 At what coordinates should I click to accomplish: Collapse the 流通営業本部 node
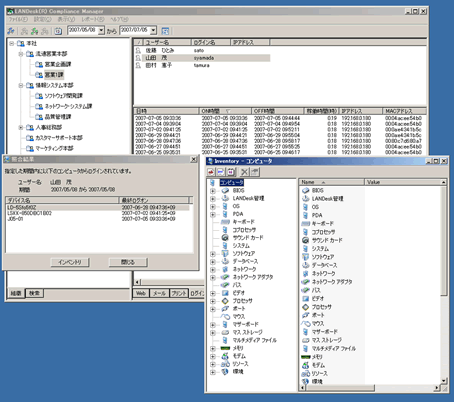pyautogui.click(x=21, y=54)
